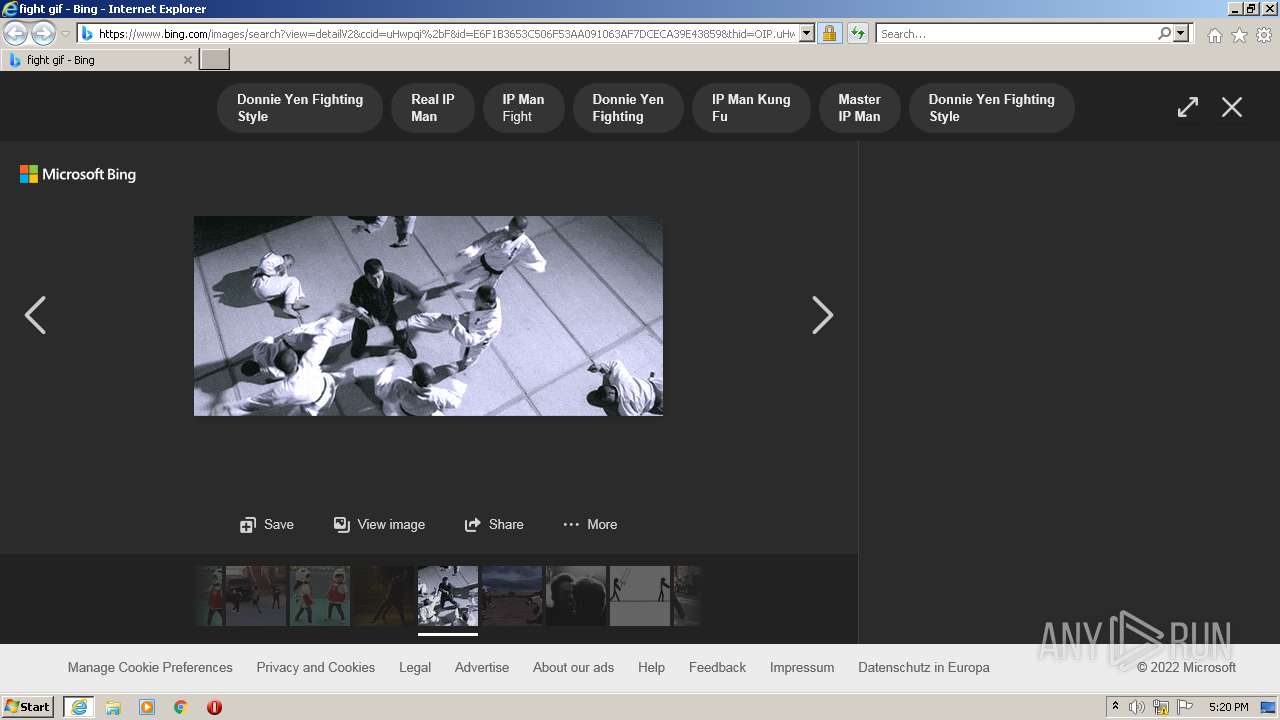Click the main martial arts image
Image resolution: width=1280 pixels, height=720 pixels.
point(428,316)
